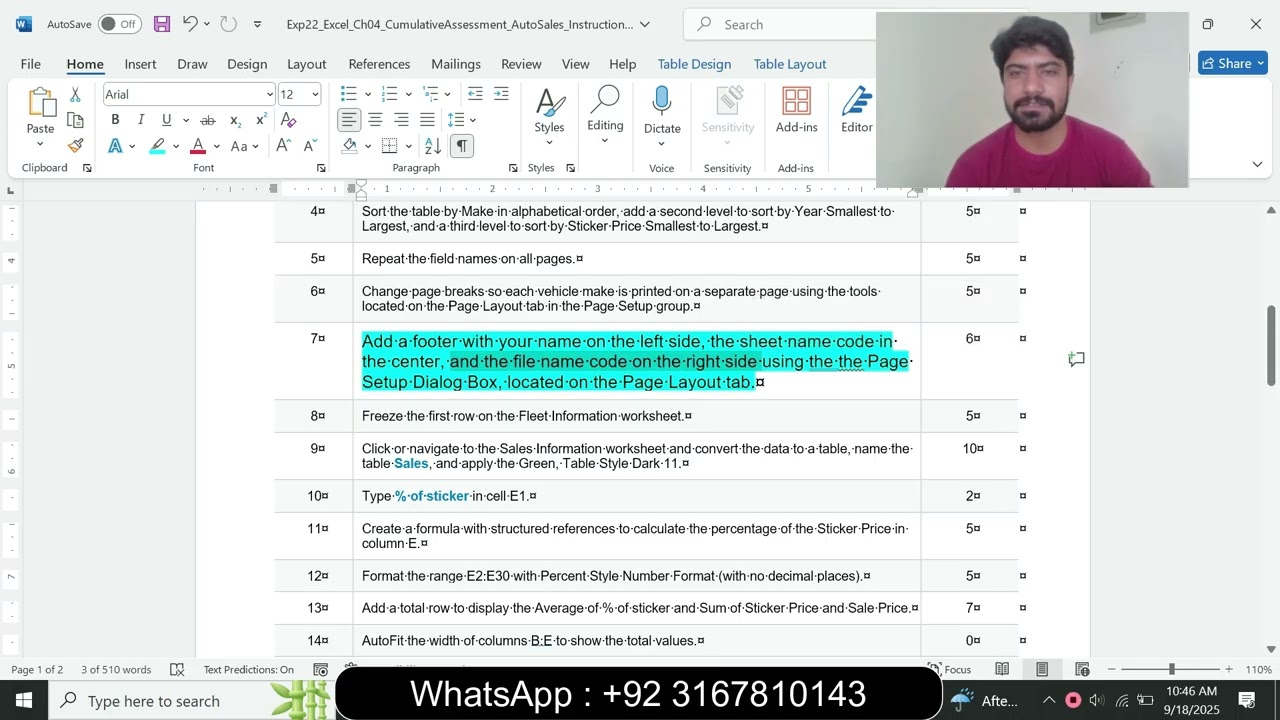
Task: Toggle Focus mode in status bar
Action: [x=949, y=669]
